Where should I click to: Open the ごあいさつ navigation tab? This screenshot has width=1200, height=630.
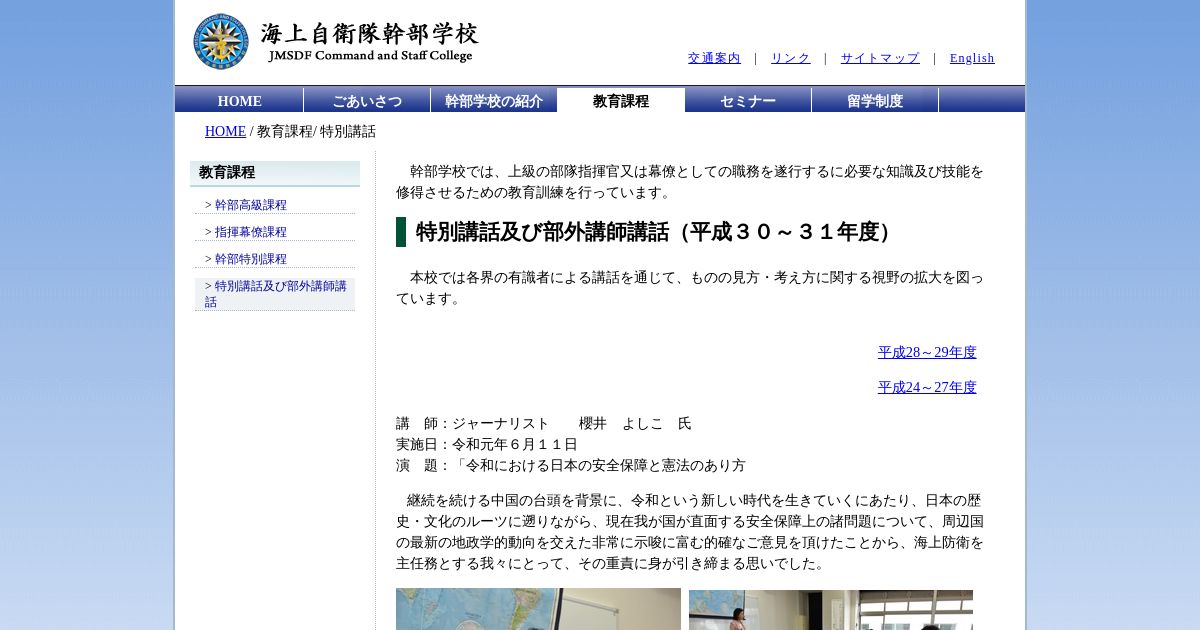tap(367, 100)
